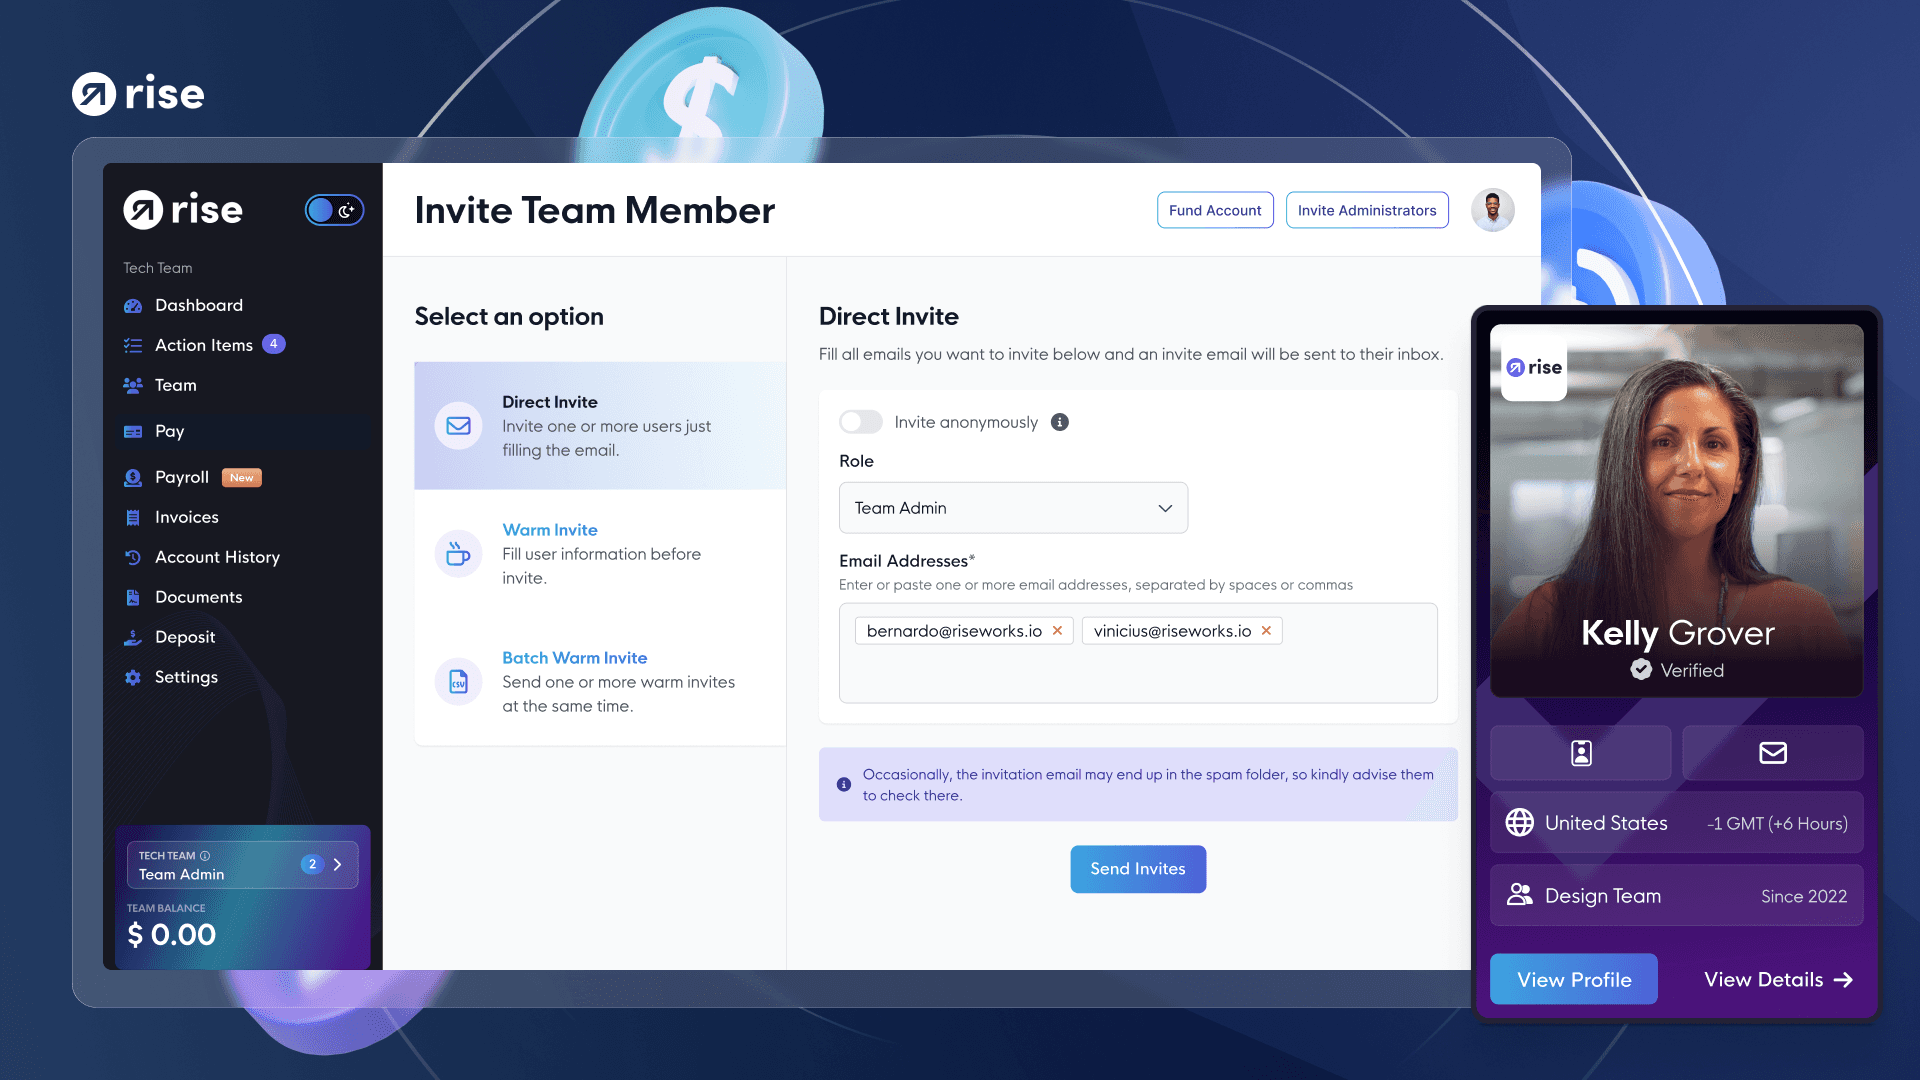The width and height of the screenshot is (1920, 1080).
Task: Click the info icon in the spam notice
Action: [844, 785]
